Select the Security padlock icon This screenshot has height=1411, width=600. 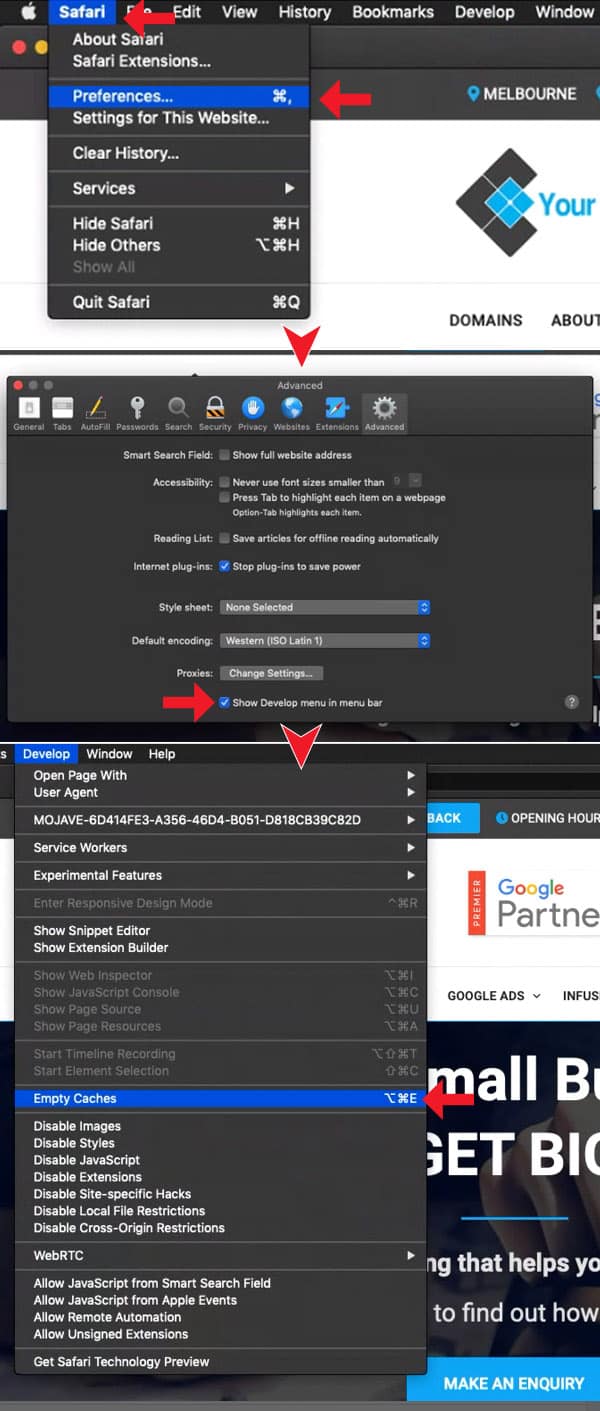[x=214, y=408]
